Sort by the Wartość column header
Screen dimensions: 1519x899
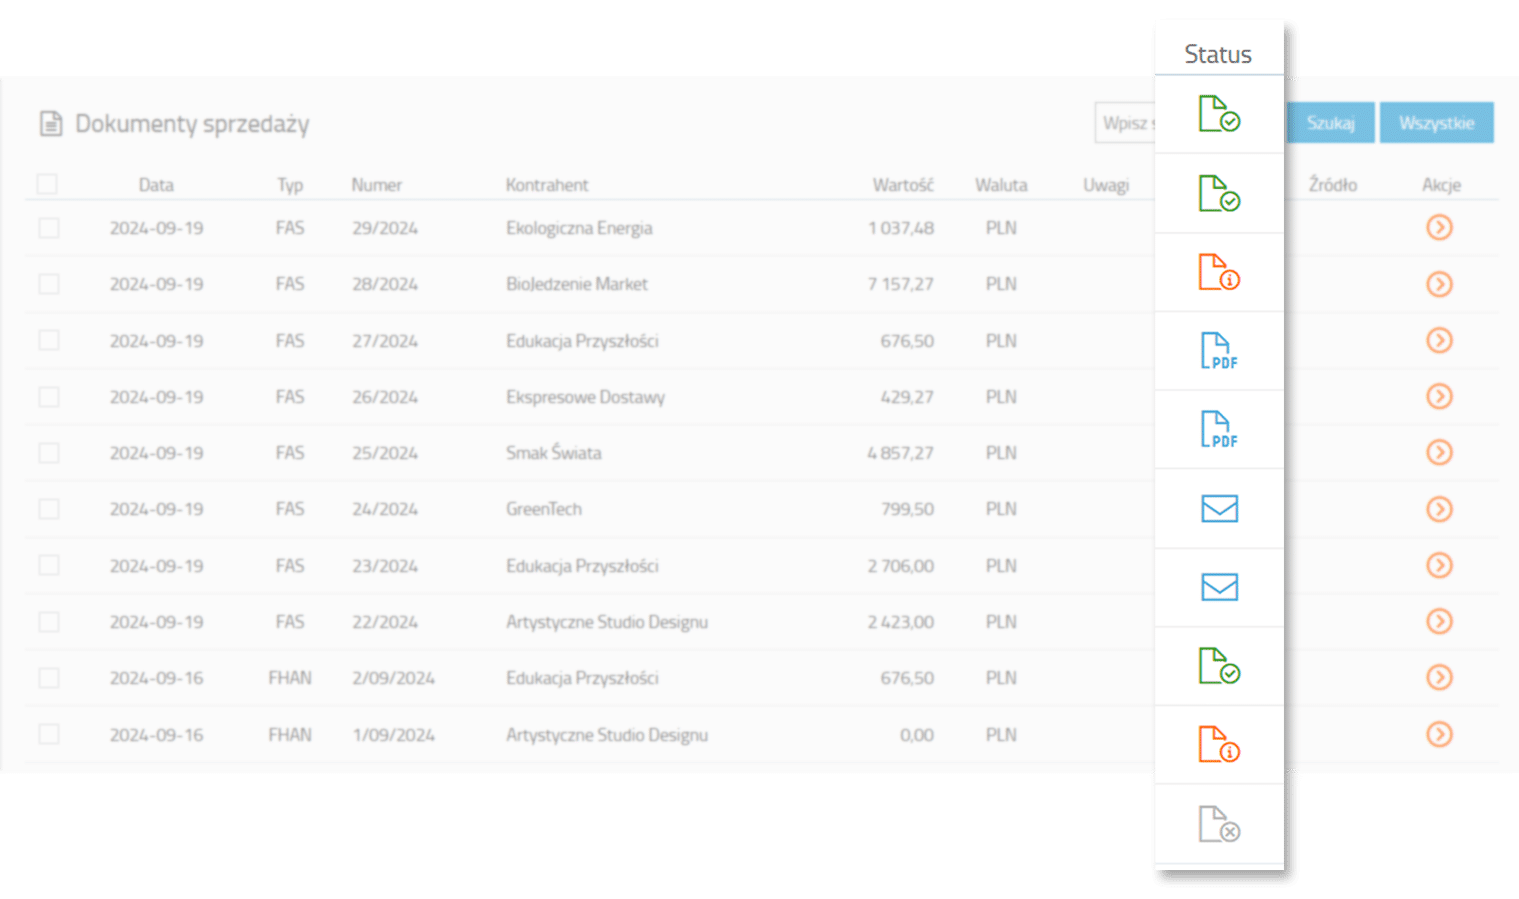click(x=903, y=185)
